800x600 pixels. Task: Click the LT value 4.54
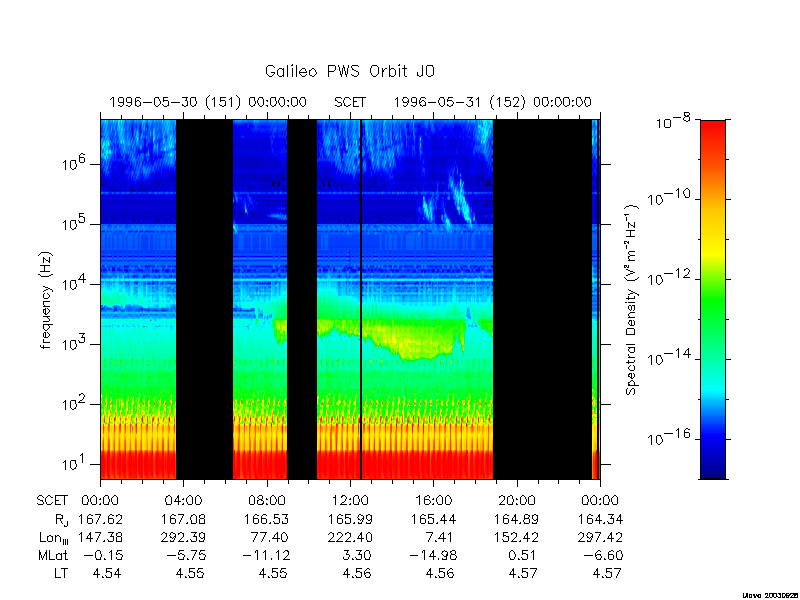pyautogui.click(x=107, y=573)
